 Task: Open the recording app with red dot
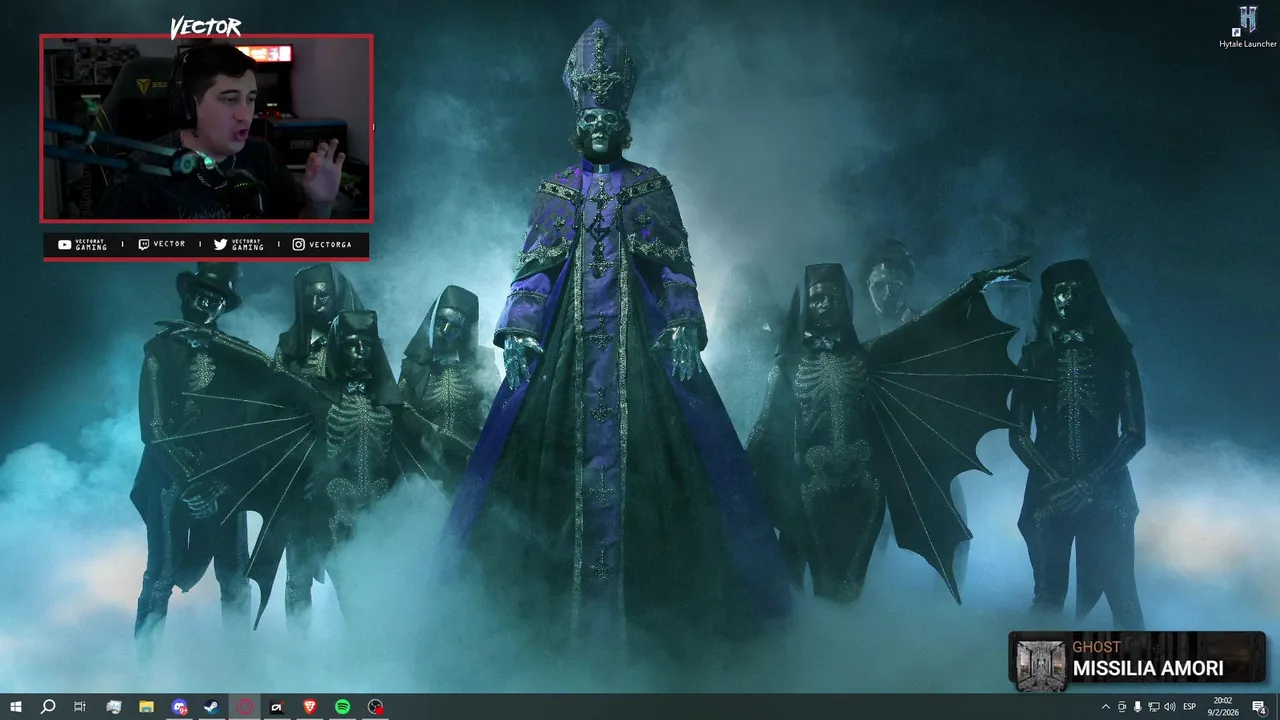376,707
